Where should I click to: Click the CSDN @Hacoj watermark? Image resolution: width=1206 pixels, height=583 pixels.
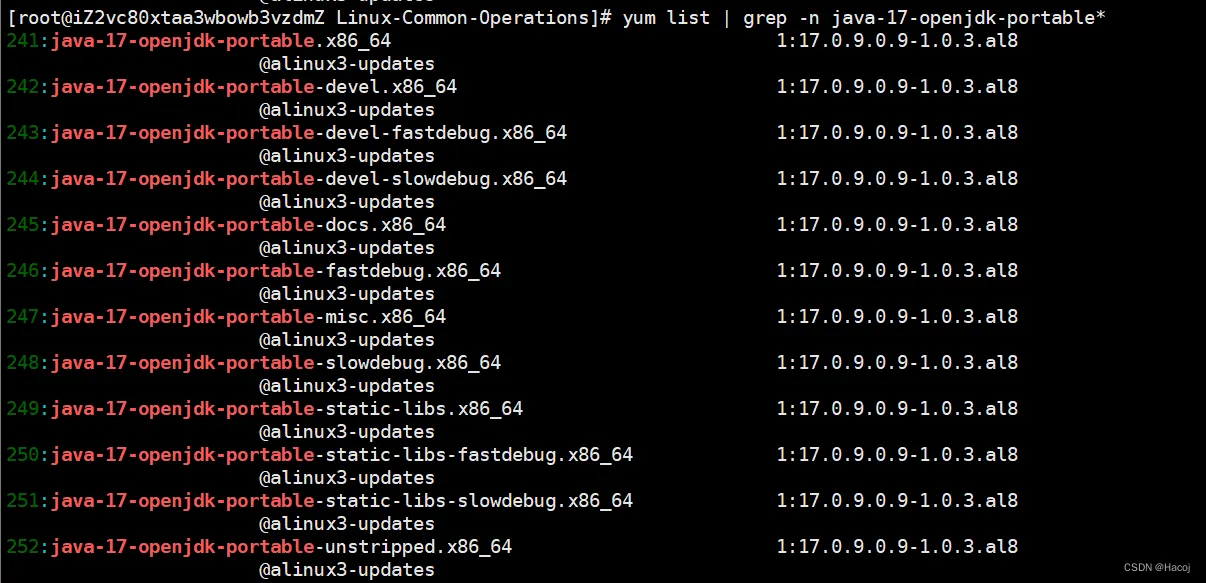tap(1157, 568)
